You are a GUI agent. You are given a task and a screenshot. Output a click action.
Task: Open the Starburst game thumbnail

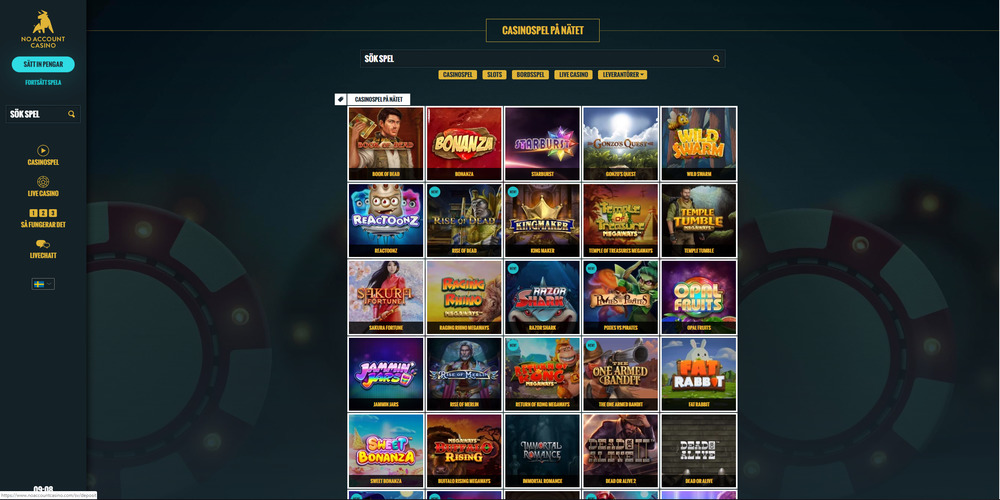pos(542,143)
